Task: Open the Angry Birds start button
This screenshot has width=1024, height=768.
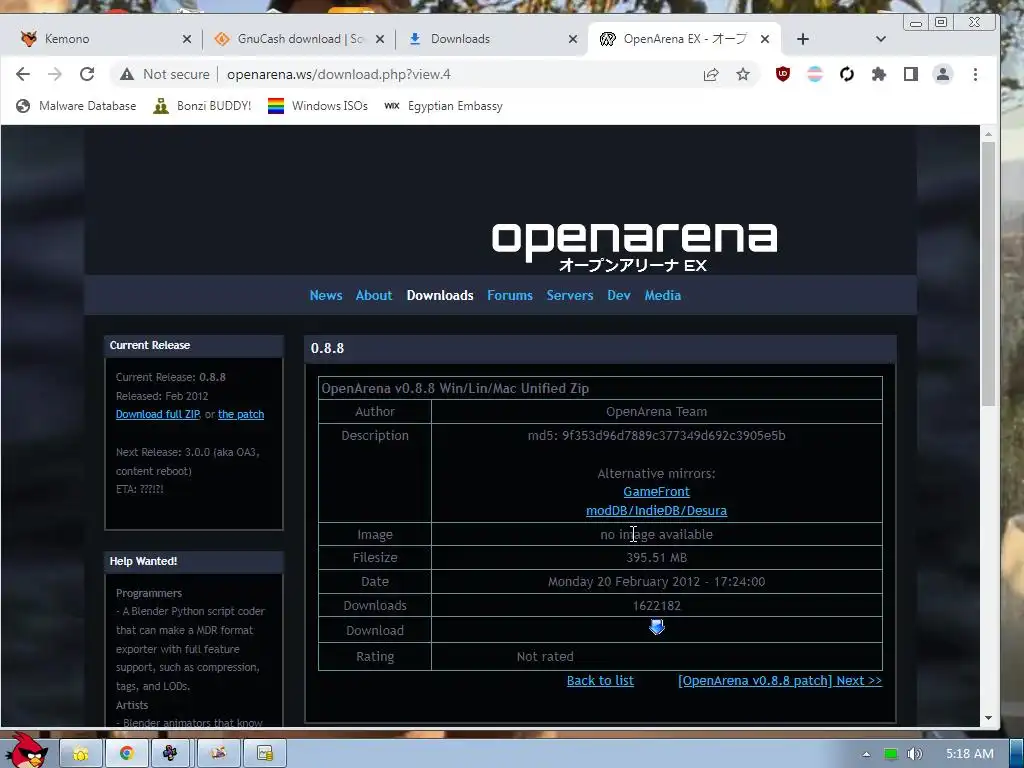Action: point(26,750)
